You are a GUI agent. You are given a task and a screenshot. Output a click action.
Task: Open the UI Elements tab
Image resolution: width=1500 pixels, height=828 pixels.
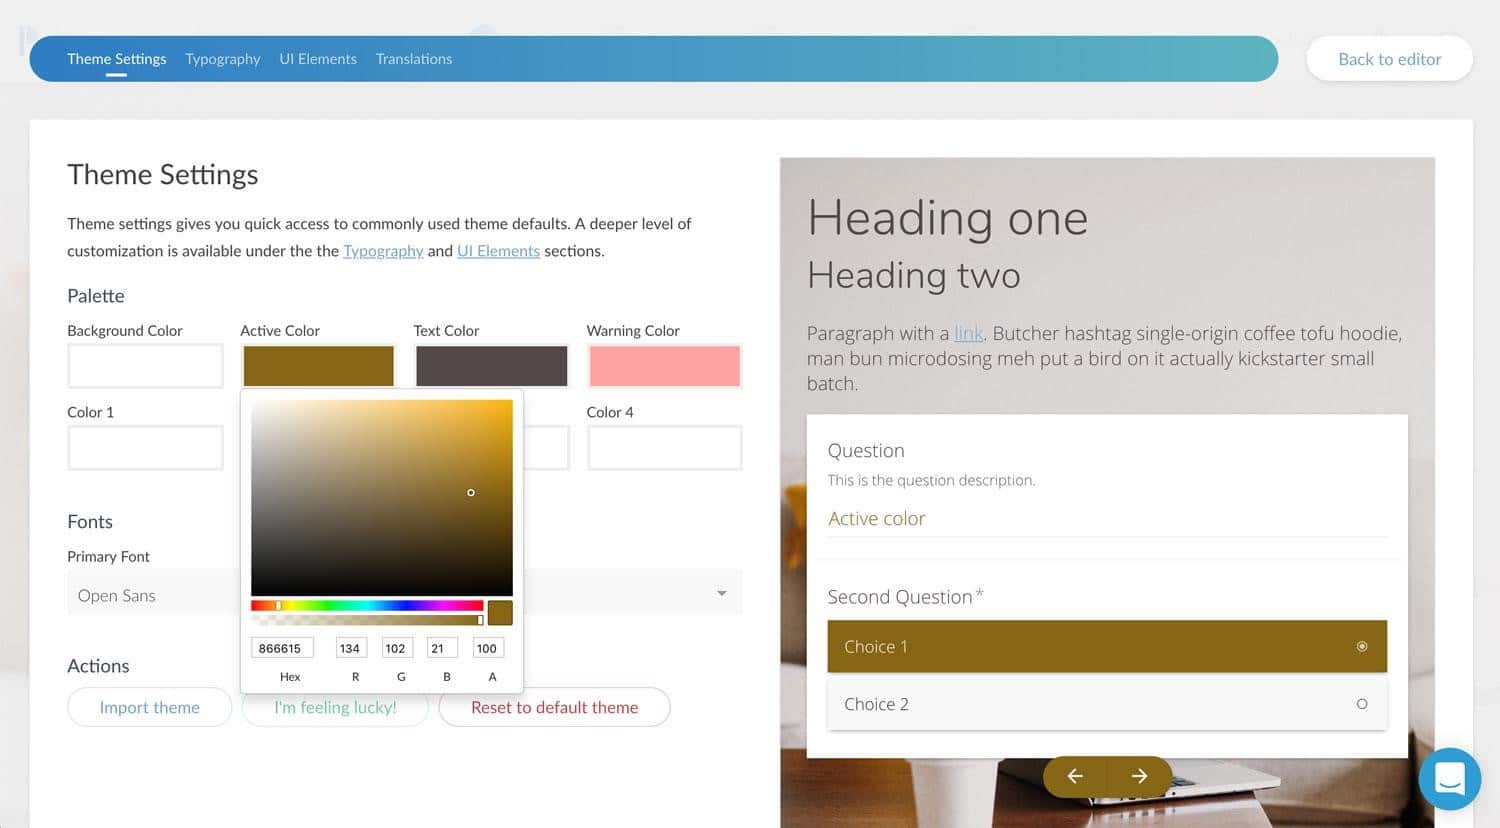[318, 59]
